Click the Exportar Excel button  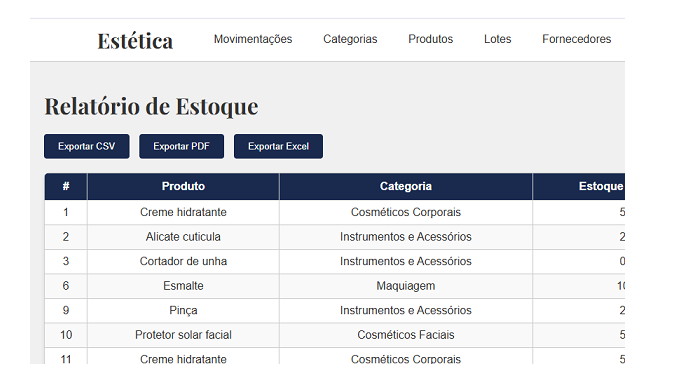coord(278,146)
